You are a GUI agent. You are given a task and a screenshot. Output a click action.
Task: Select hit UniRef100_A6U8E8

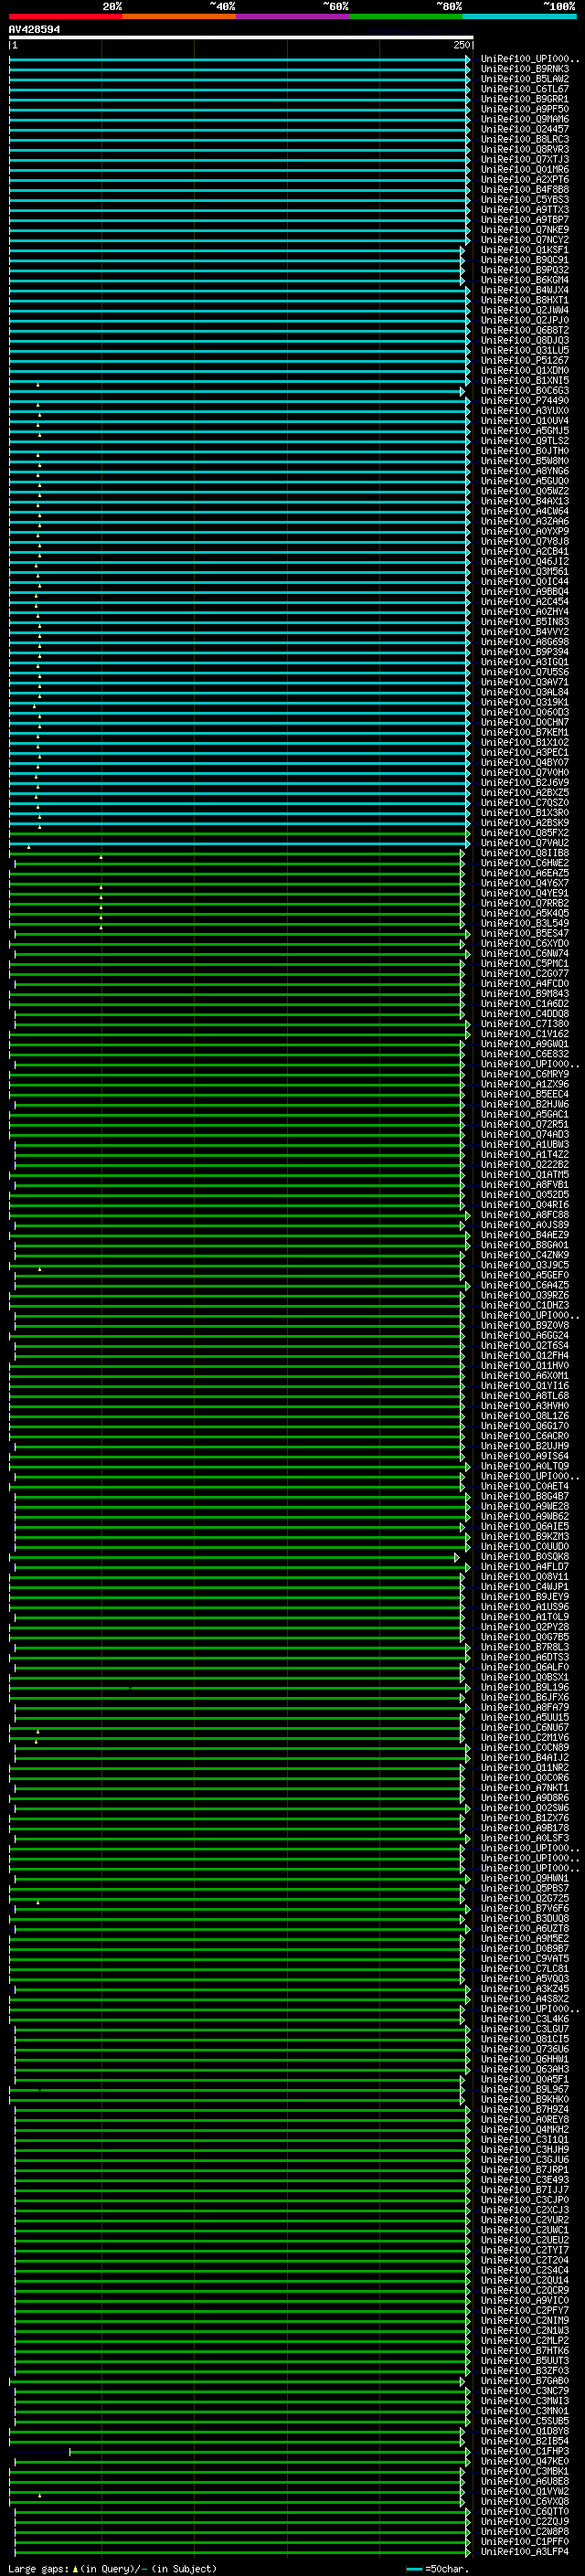[525, 2482]
